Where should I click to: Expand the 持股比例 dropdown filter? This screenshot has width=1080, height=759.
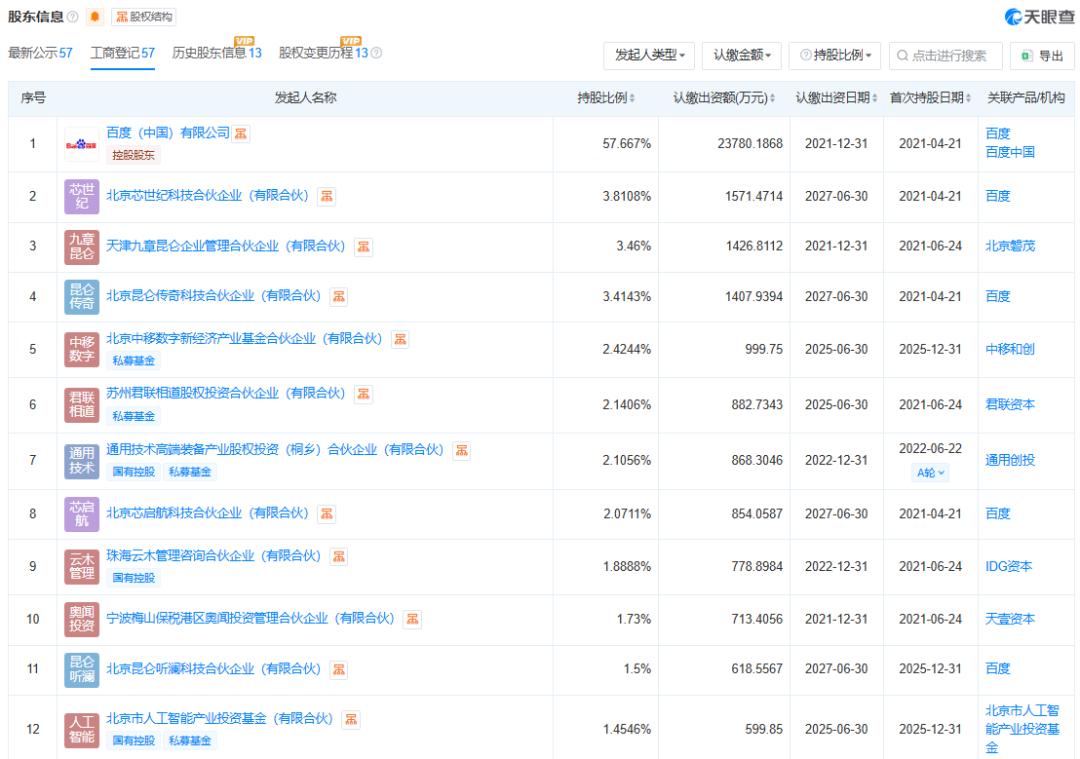(x=835, y=55)
